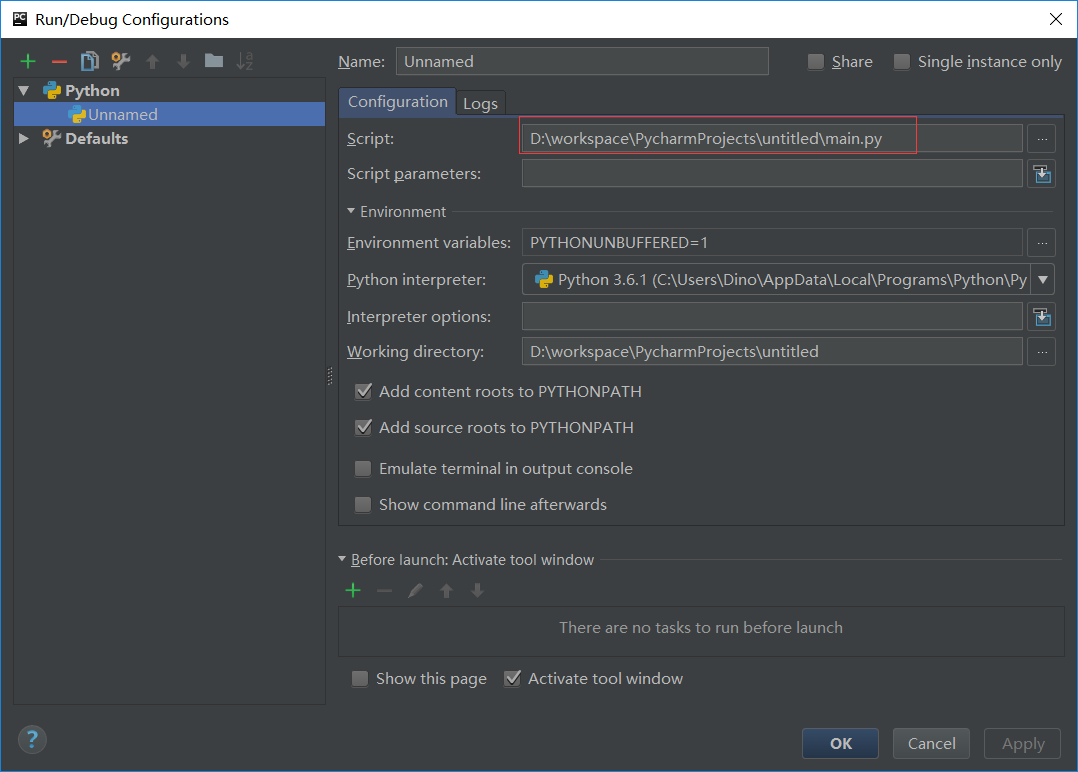The height and width of the screenshot is (772, 1078).
Task: Click in the Name input field
Action: 582,61
